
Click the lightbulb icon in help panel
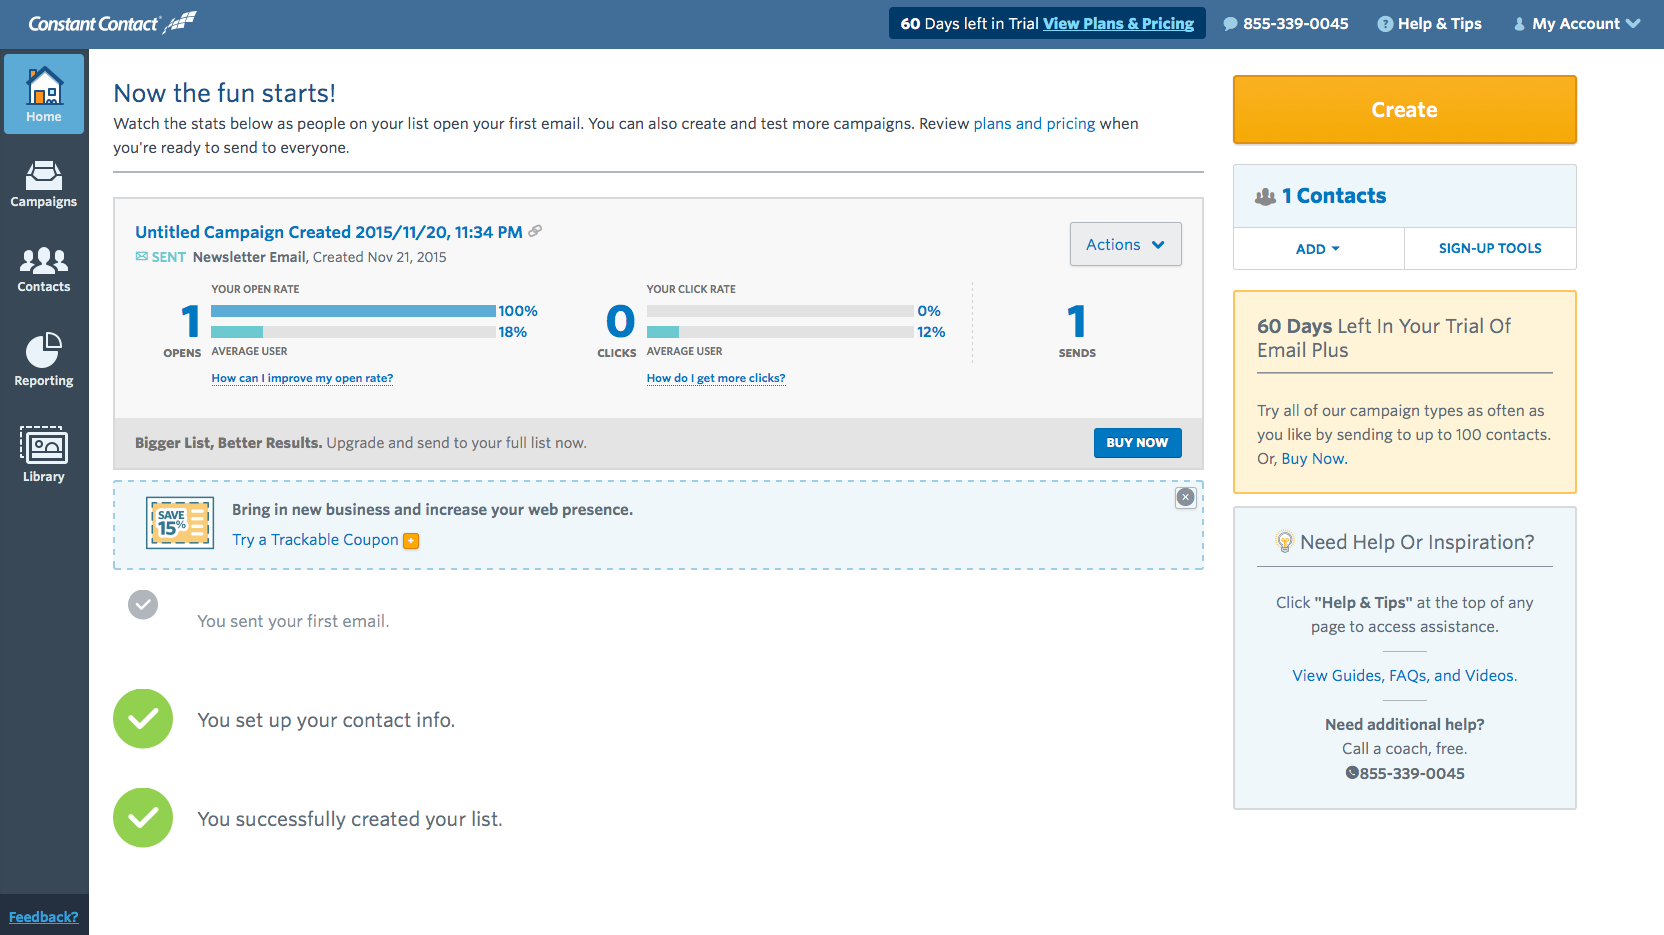coord(1284,542)
